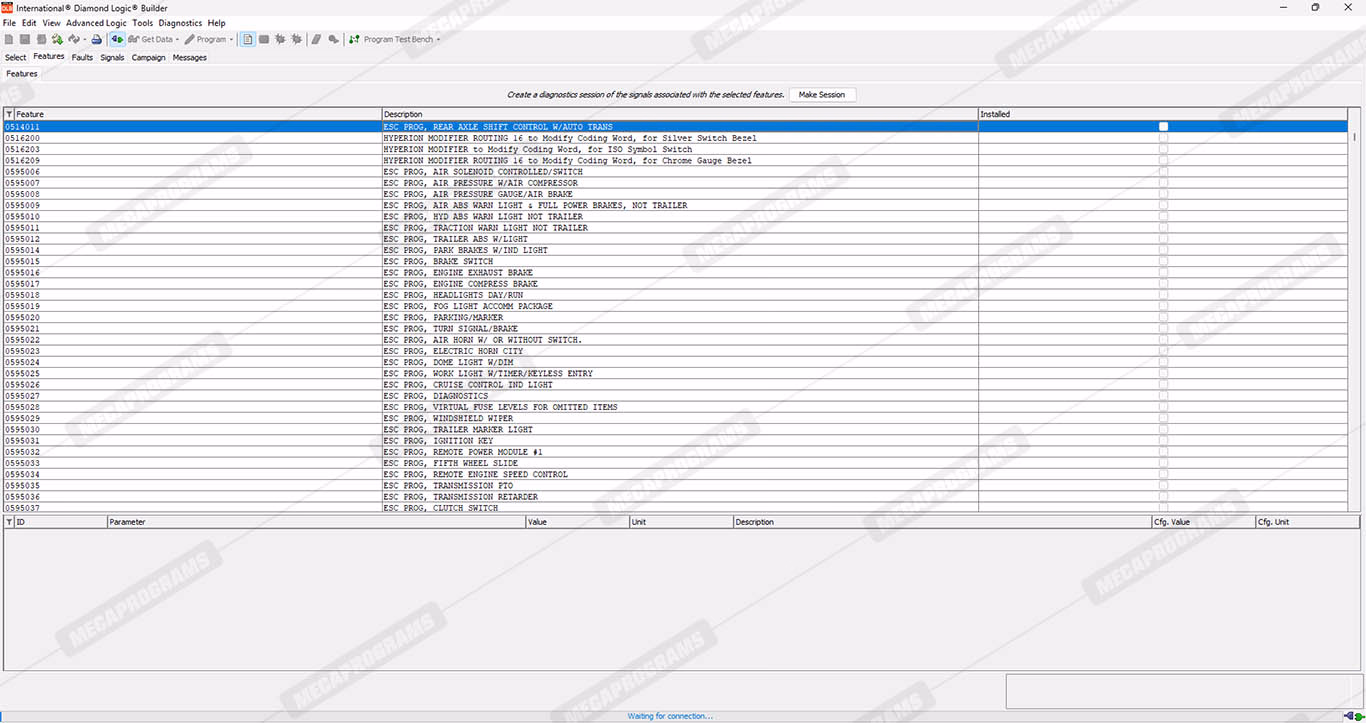
Task: Open the Get Data dropdown
Action: (177, 40)
